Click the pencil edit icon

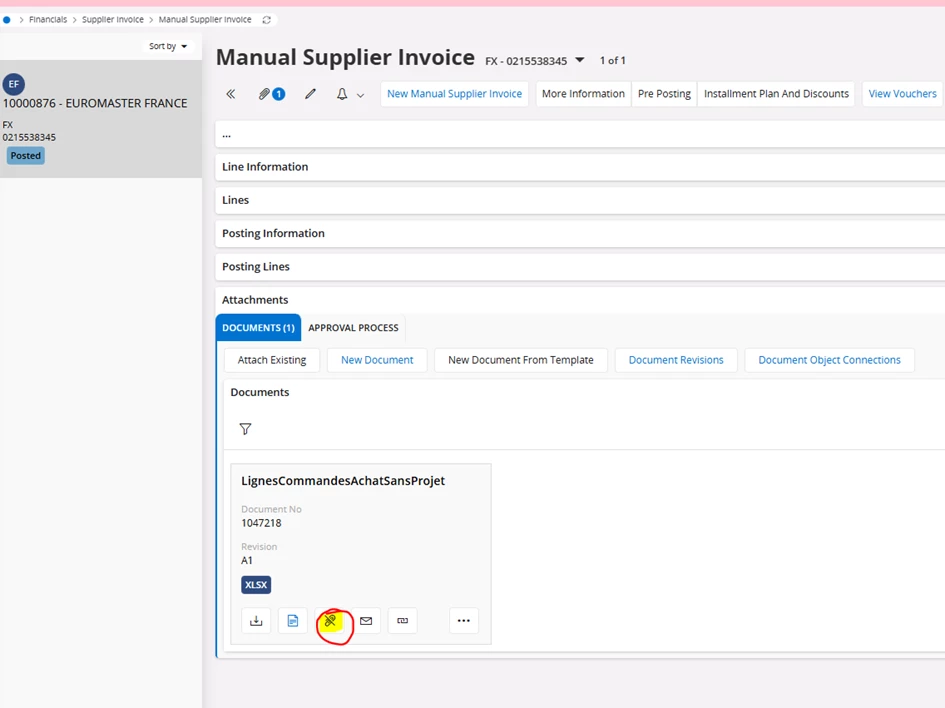310,94
